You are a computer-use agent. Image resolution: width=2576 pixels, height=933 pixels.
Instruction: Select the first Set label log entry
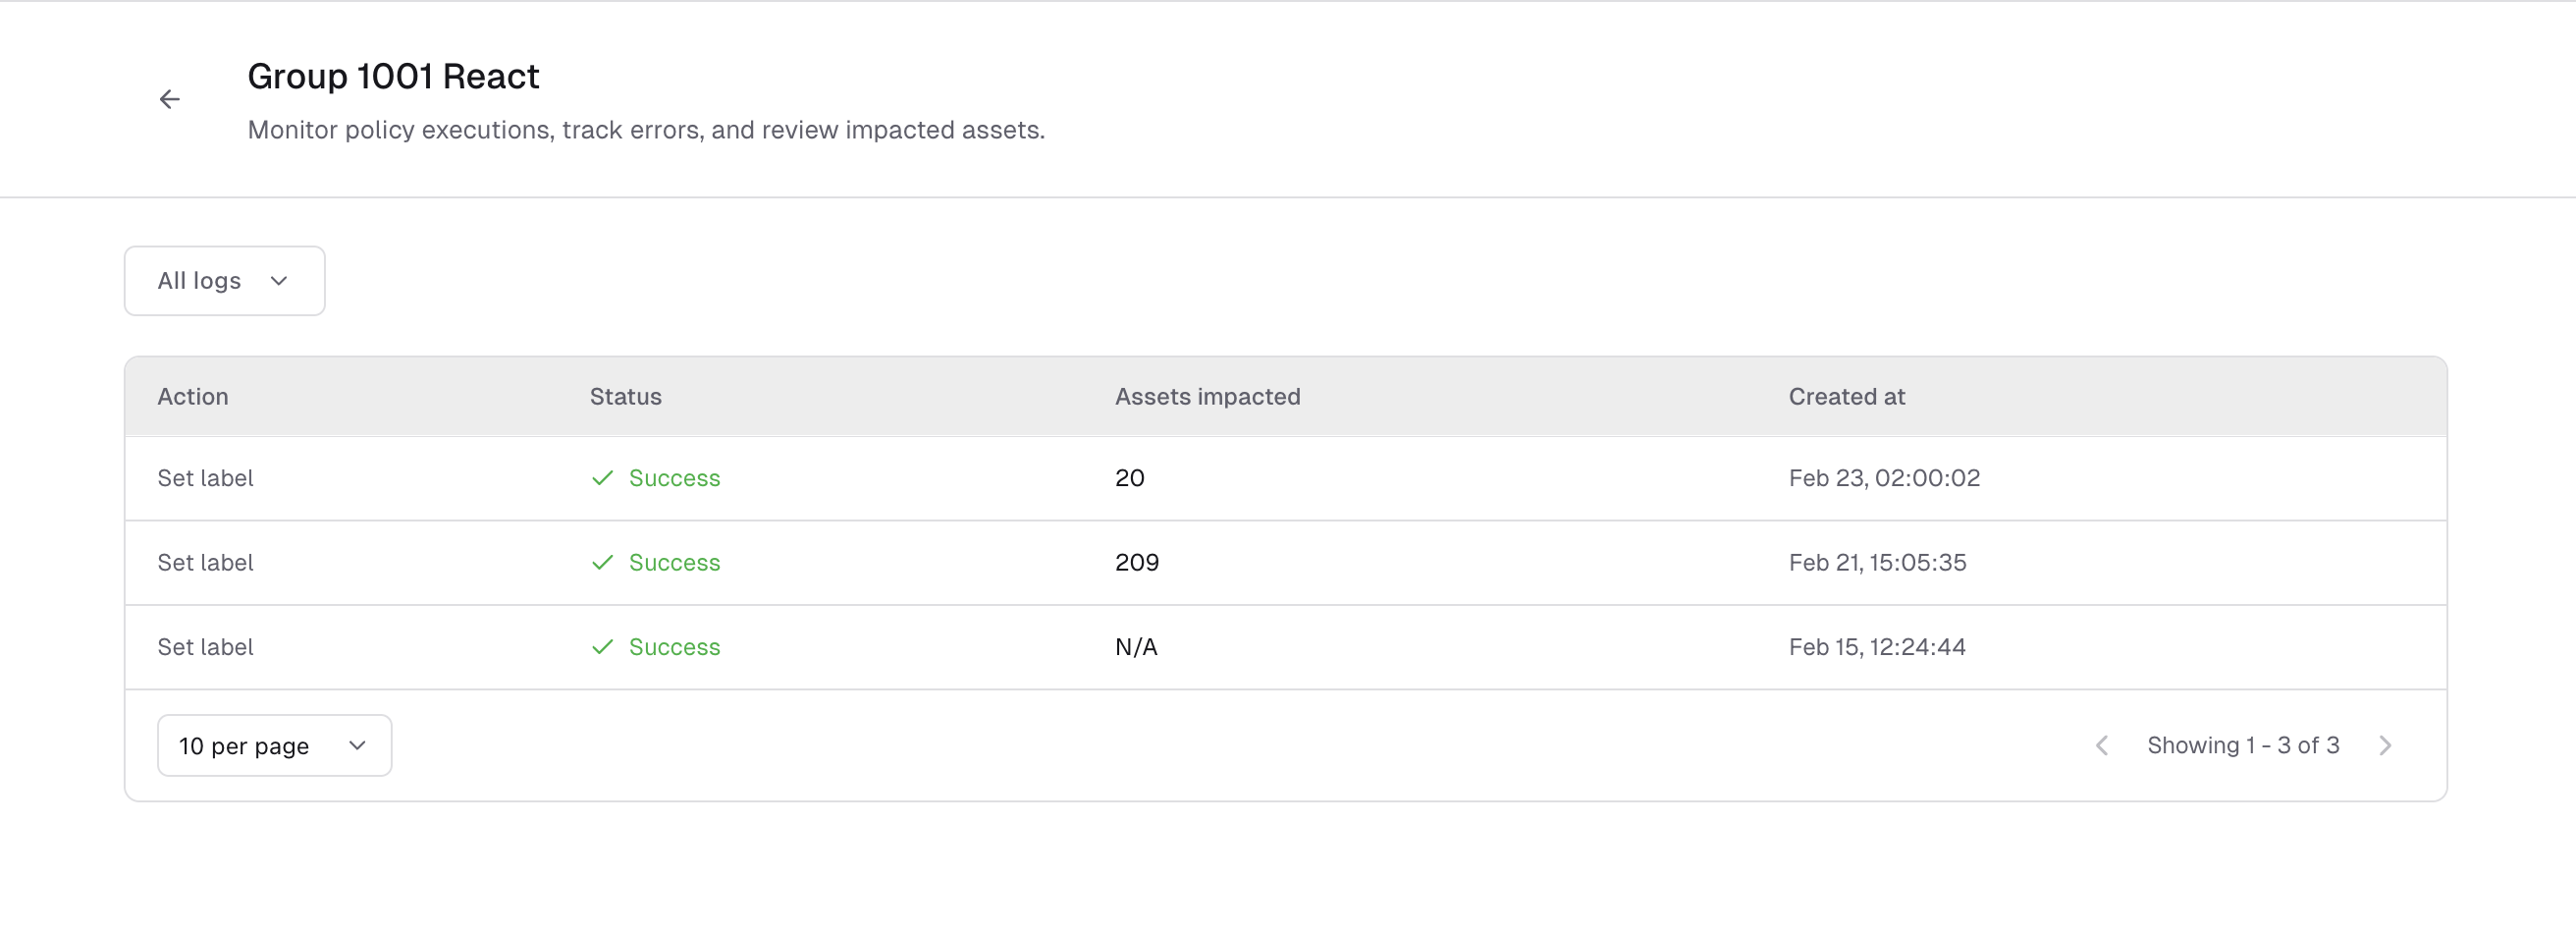click(205, 478)
